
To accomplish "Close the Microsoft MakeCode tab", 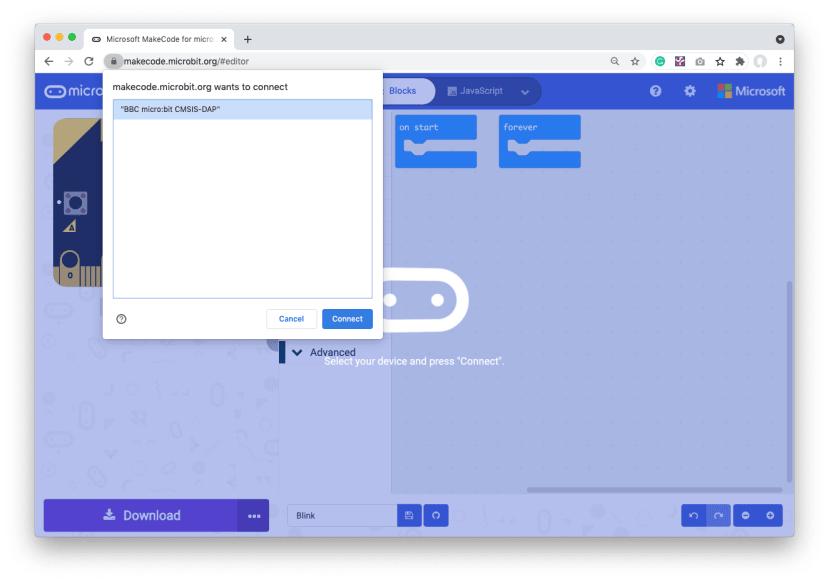I will (224, 39).
